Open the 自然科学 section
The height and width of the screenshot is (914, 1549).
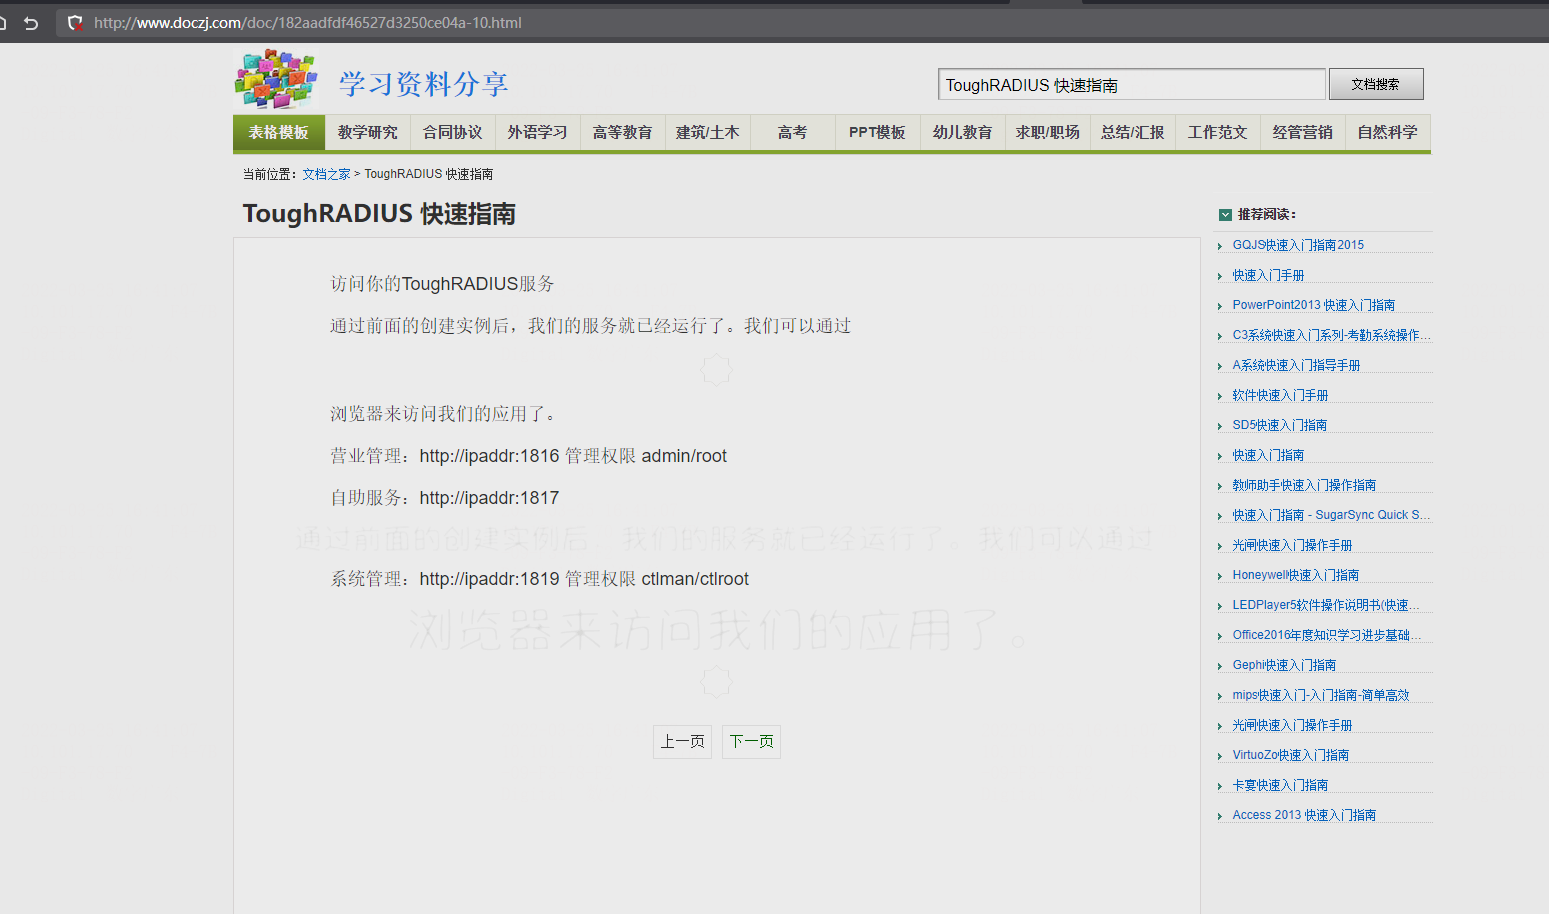(x=1387, y=131)
